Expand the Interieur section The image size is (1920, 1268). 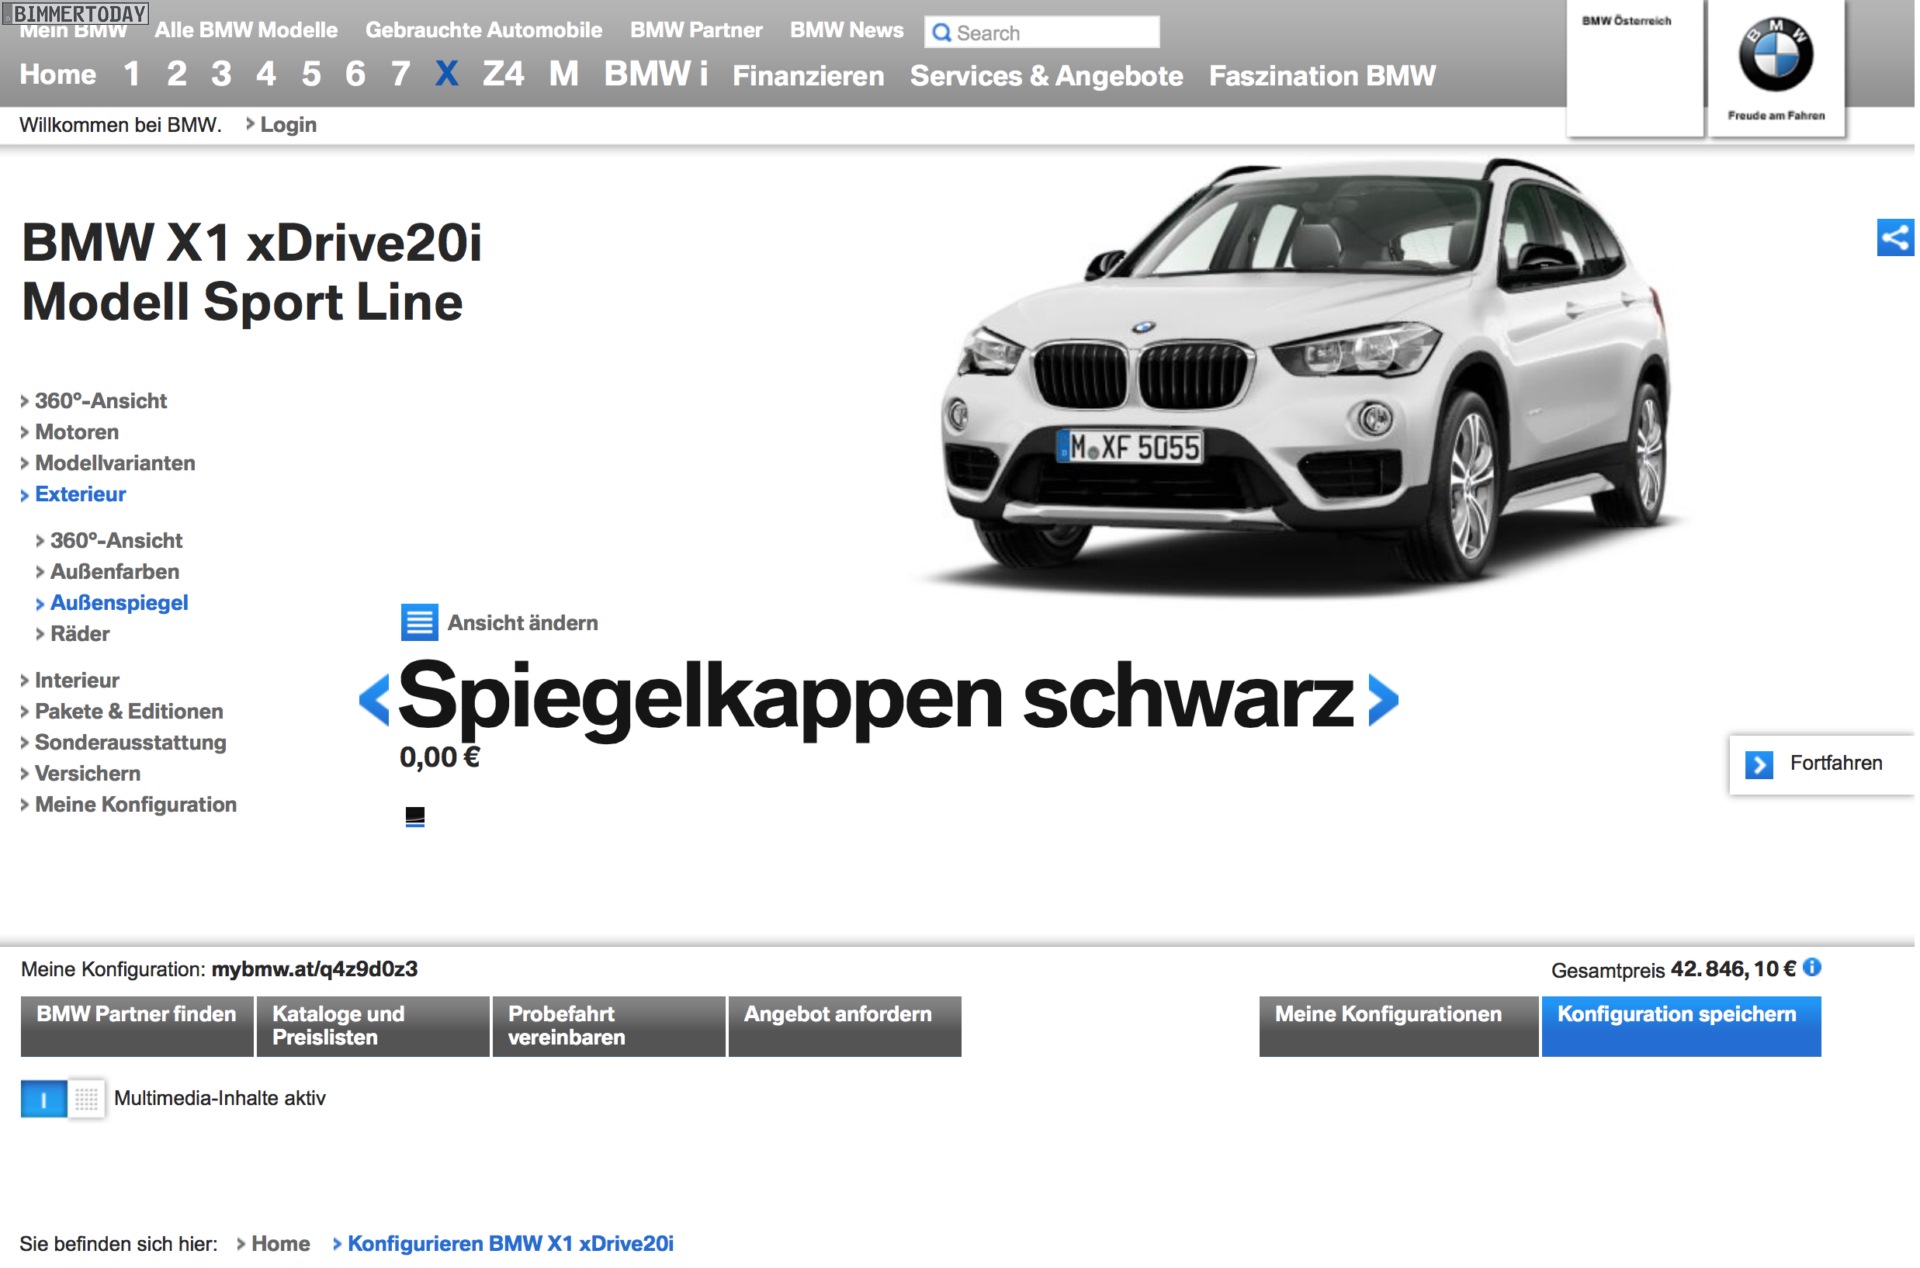pos(77,680)
